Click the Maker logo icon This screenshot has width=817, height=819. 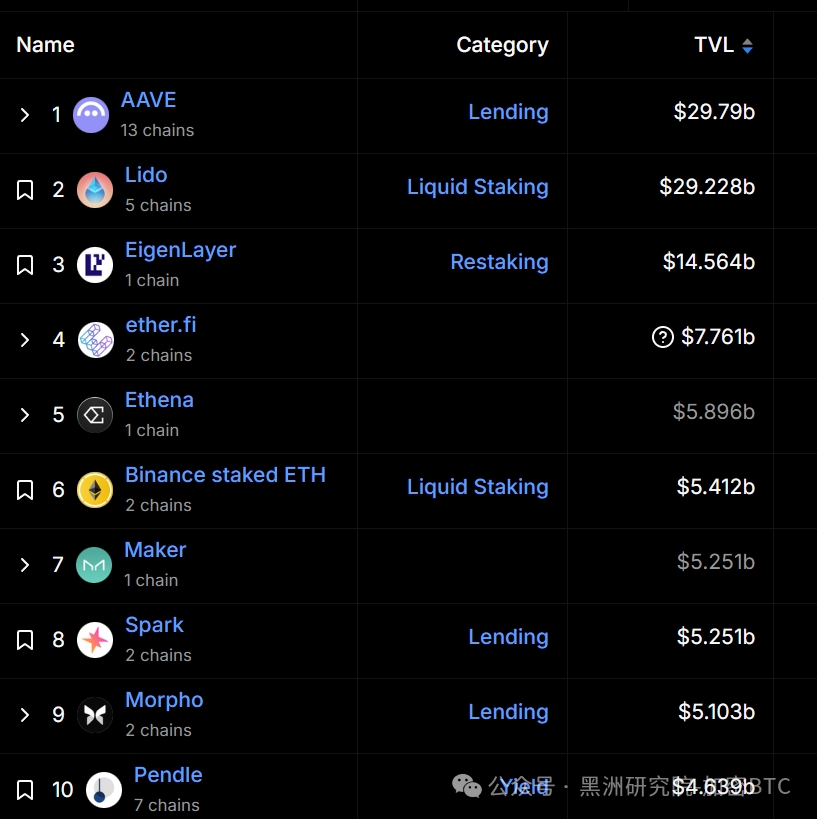click(94, 565)
